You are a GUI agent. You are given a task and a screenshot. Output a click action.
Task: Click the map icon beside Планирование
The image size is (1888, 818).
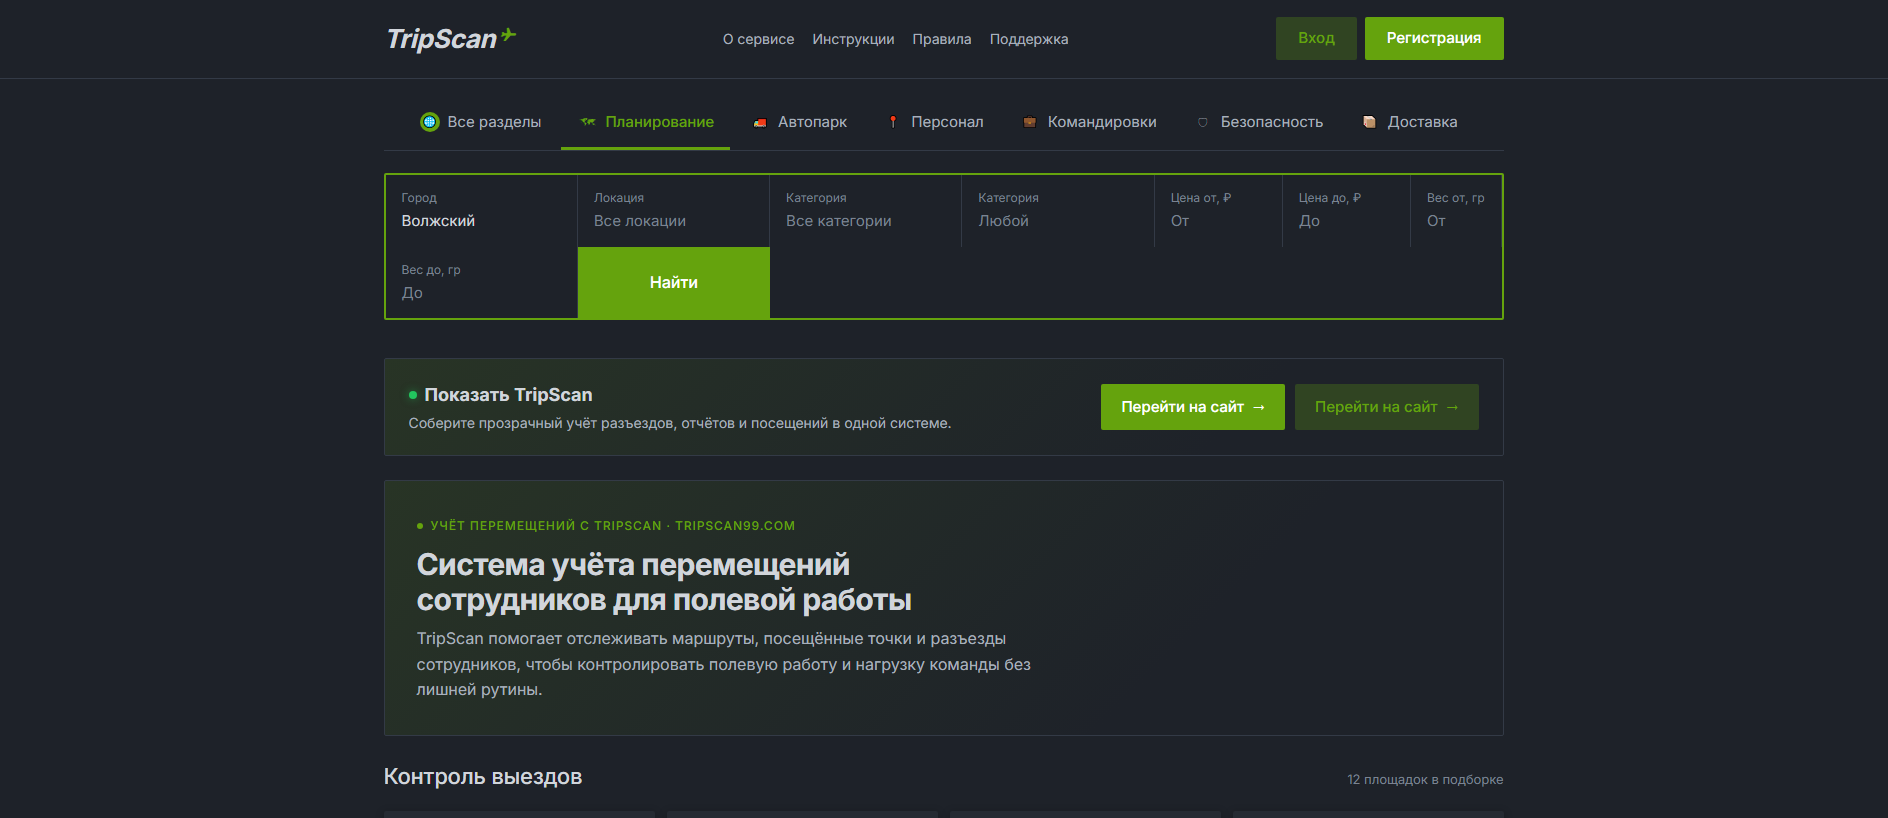(x=588, y=122)
